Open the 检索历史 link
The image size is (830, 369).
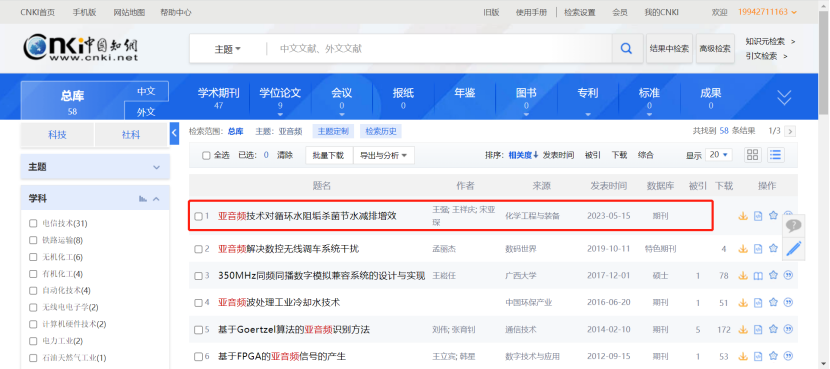[381, 131]
